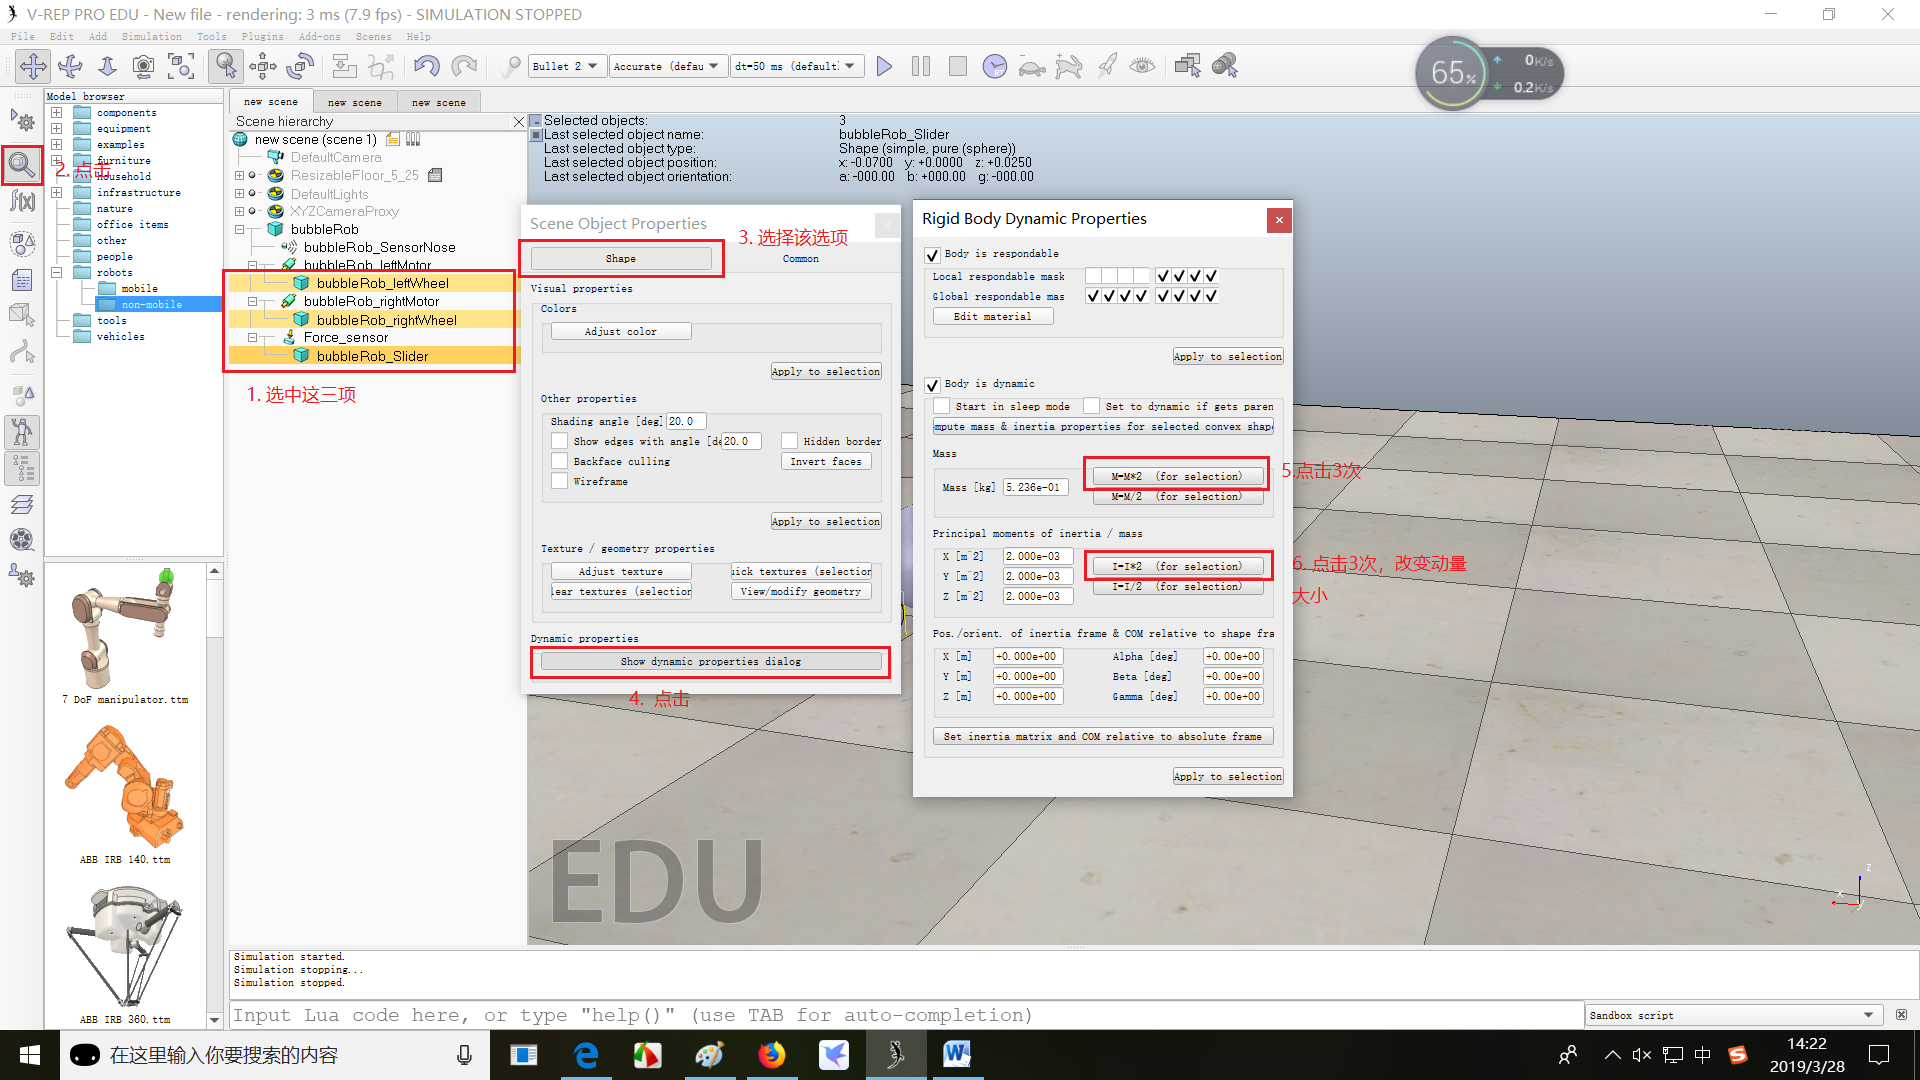The height and width of the screenshot is (1080, 1920).
Task: Enable Backface culling checkbox
Action: 560,461
